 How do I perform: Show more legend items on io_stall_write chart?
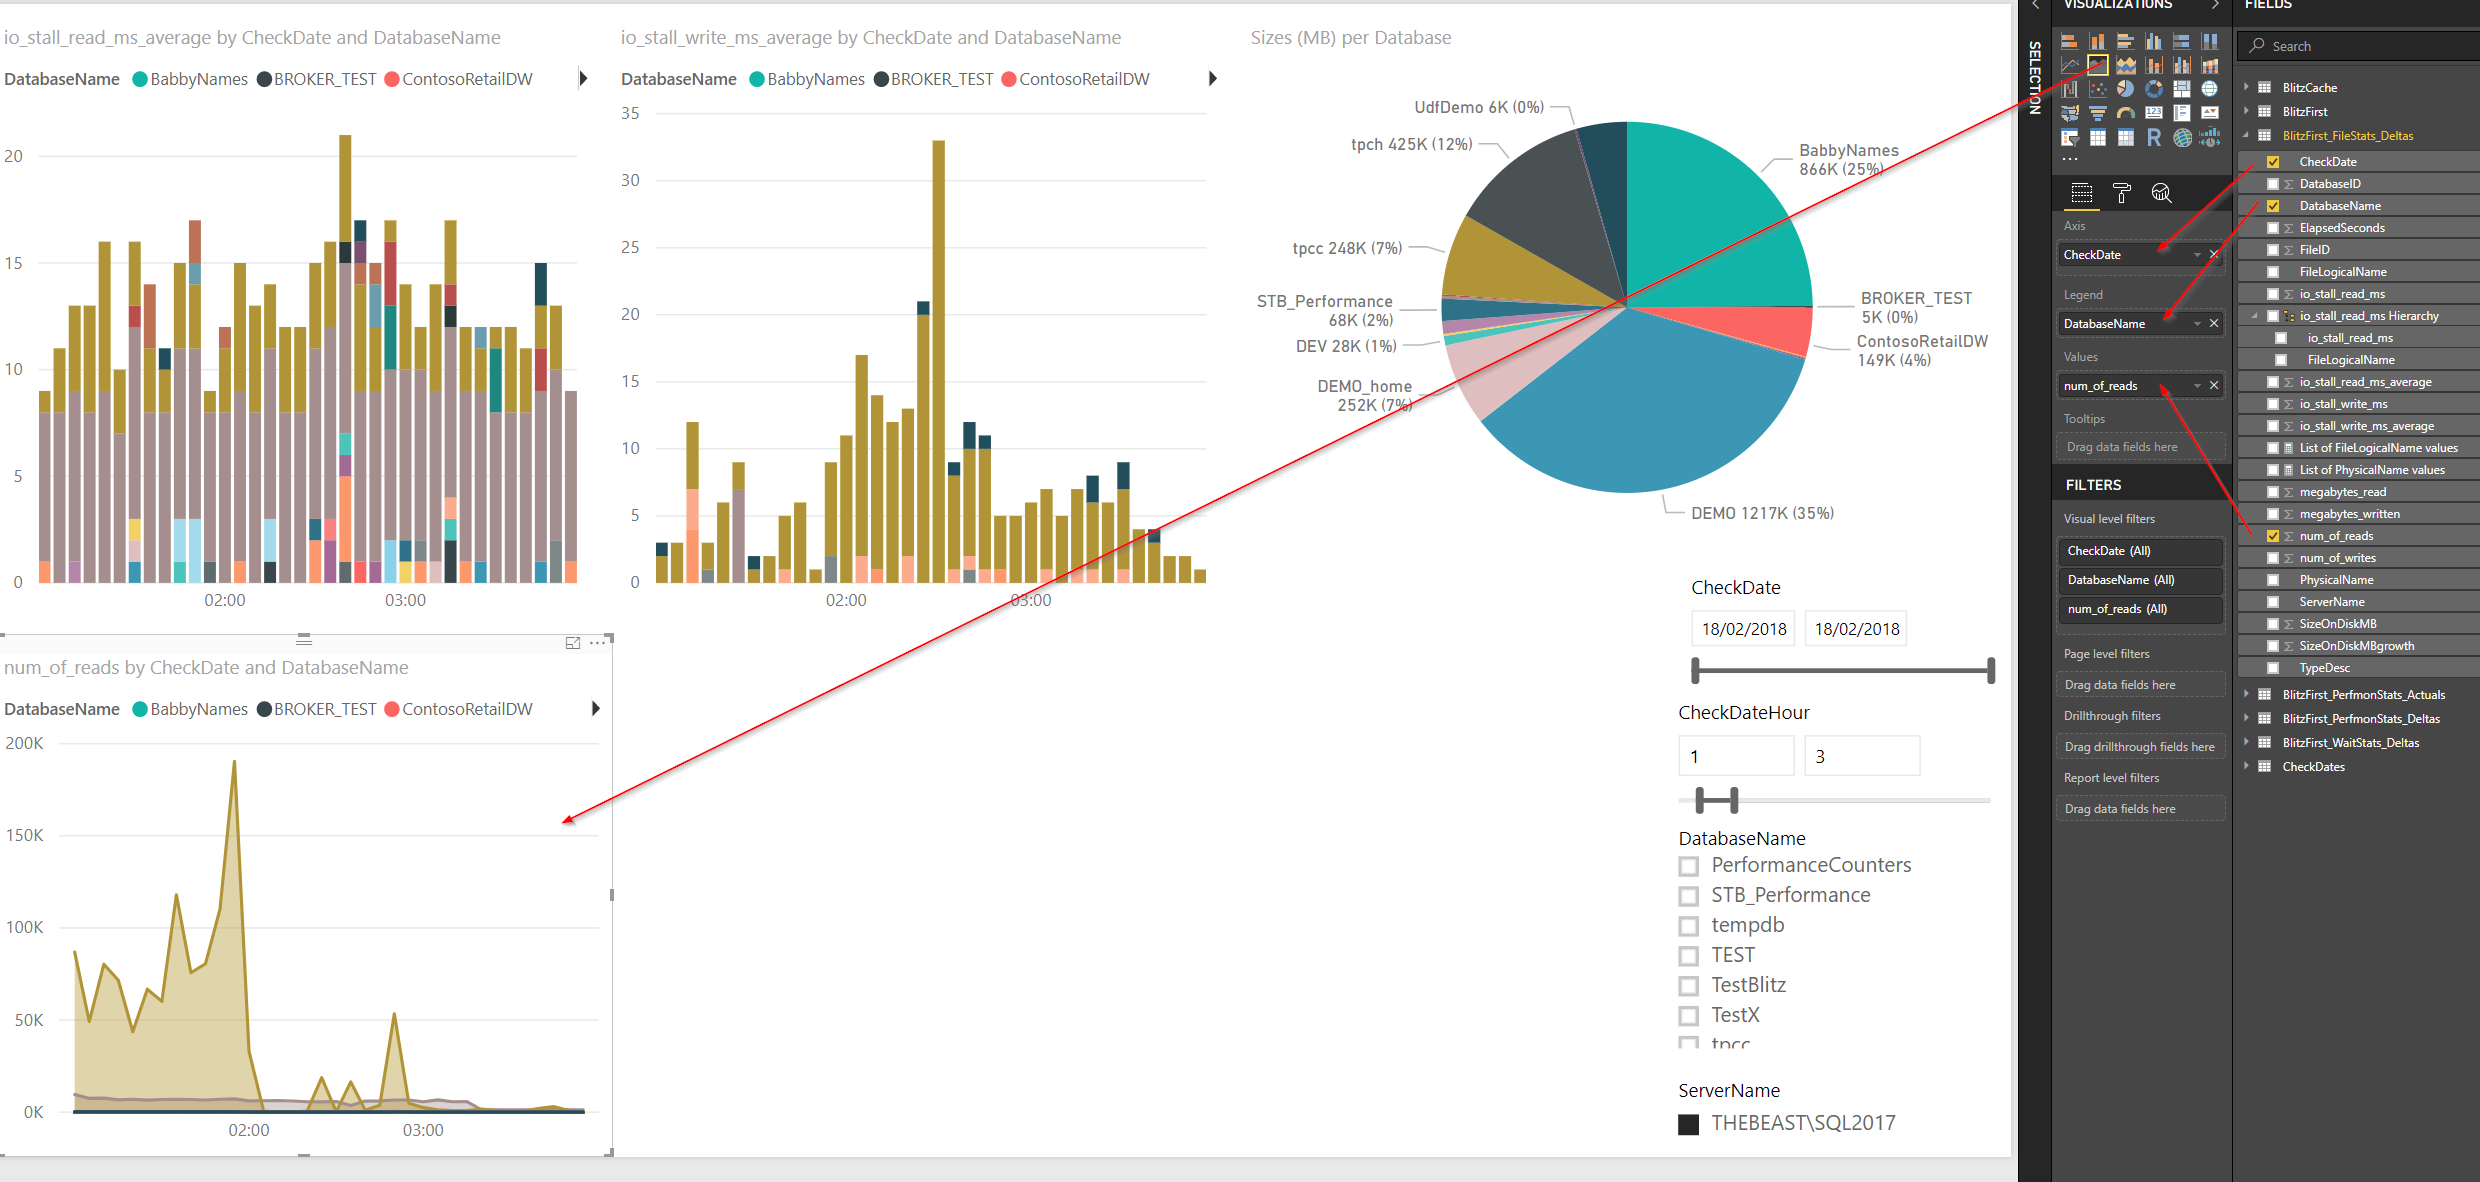pos(1213,78)
